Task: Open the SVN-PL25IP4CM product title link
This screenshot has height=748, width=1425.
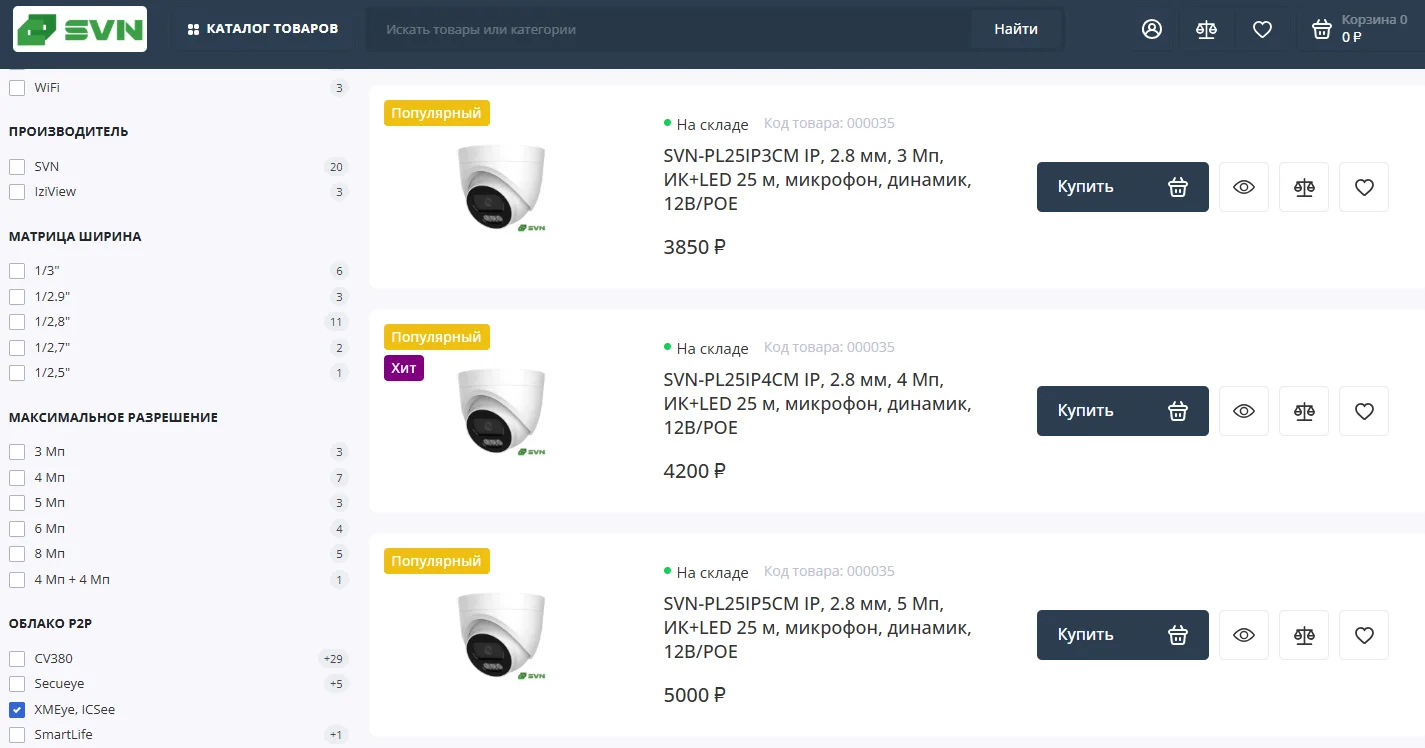Action: (818, 404)
